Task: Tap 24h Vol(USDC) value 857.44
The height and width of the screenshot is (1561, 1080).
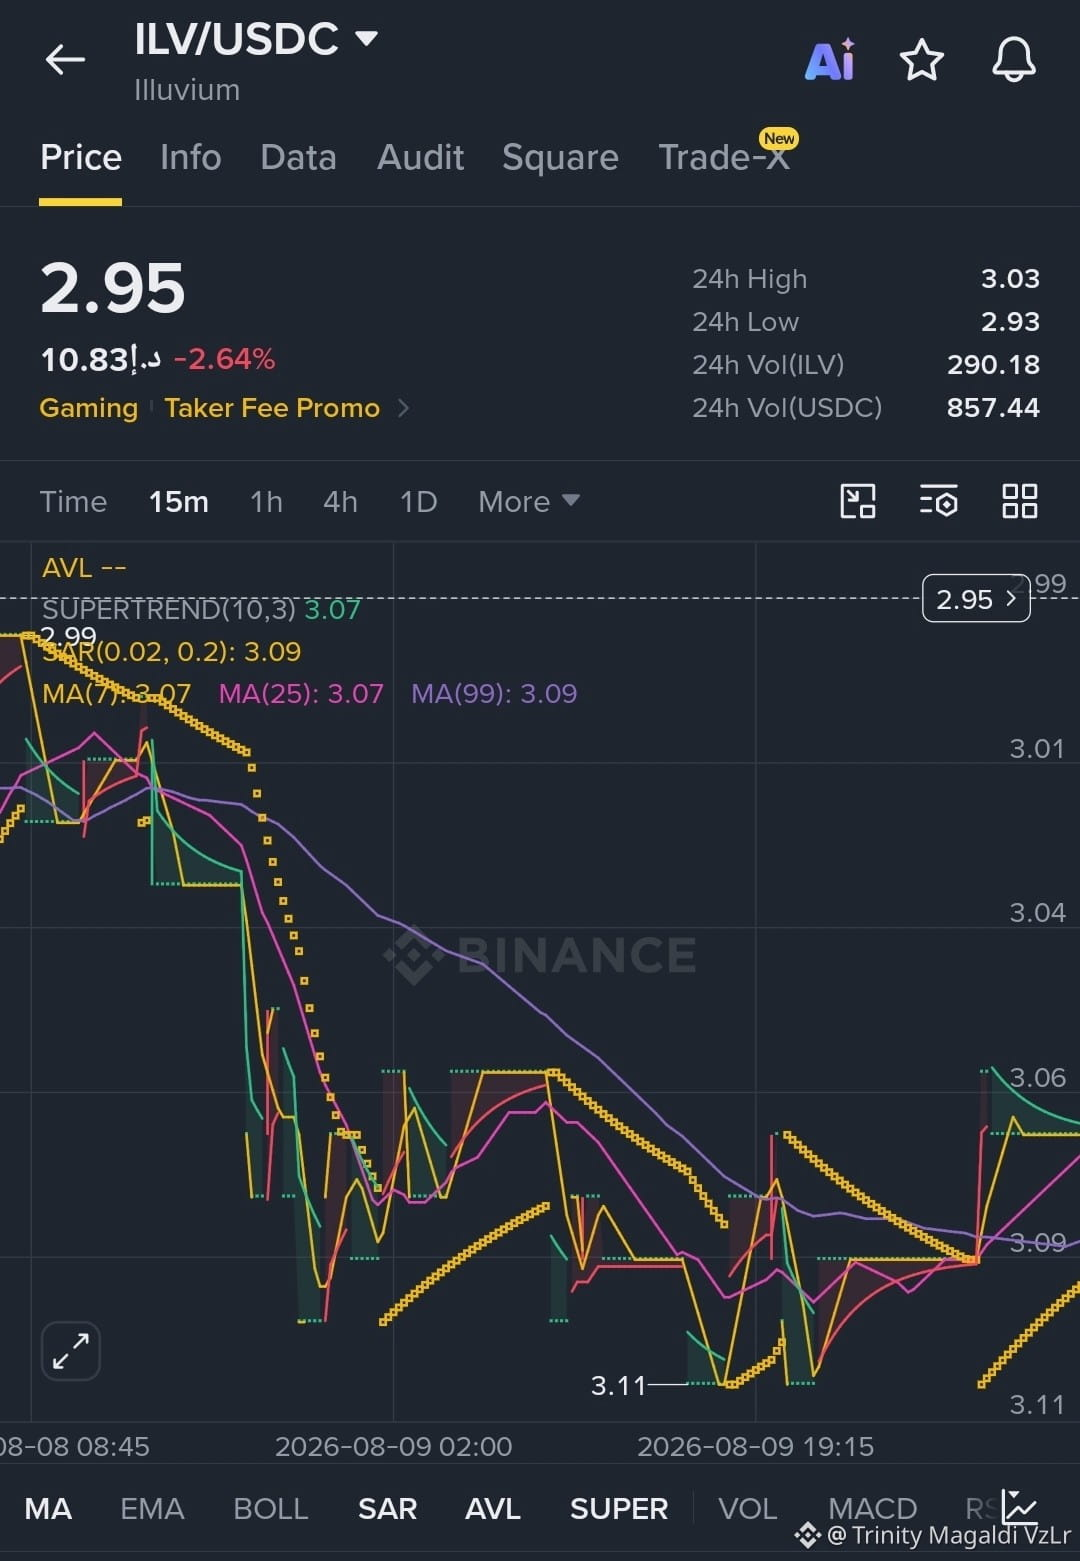Action: coord(993,407)
